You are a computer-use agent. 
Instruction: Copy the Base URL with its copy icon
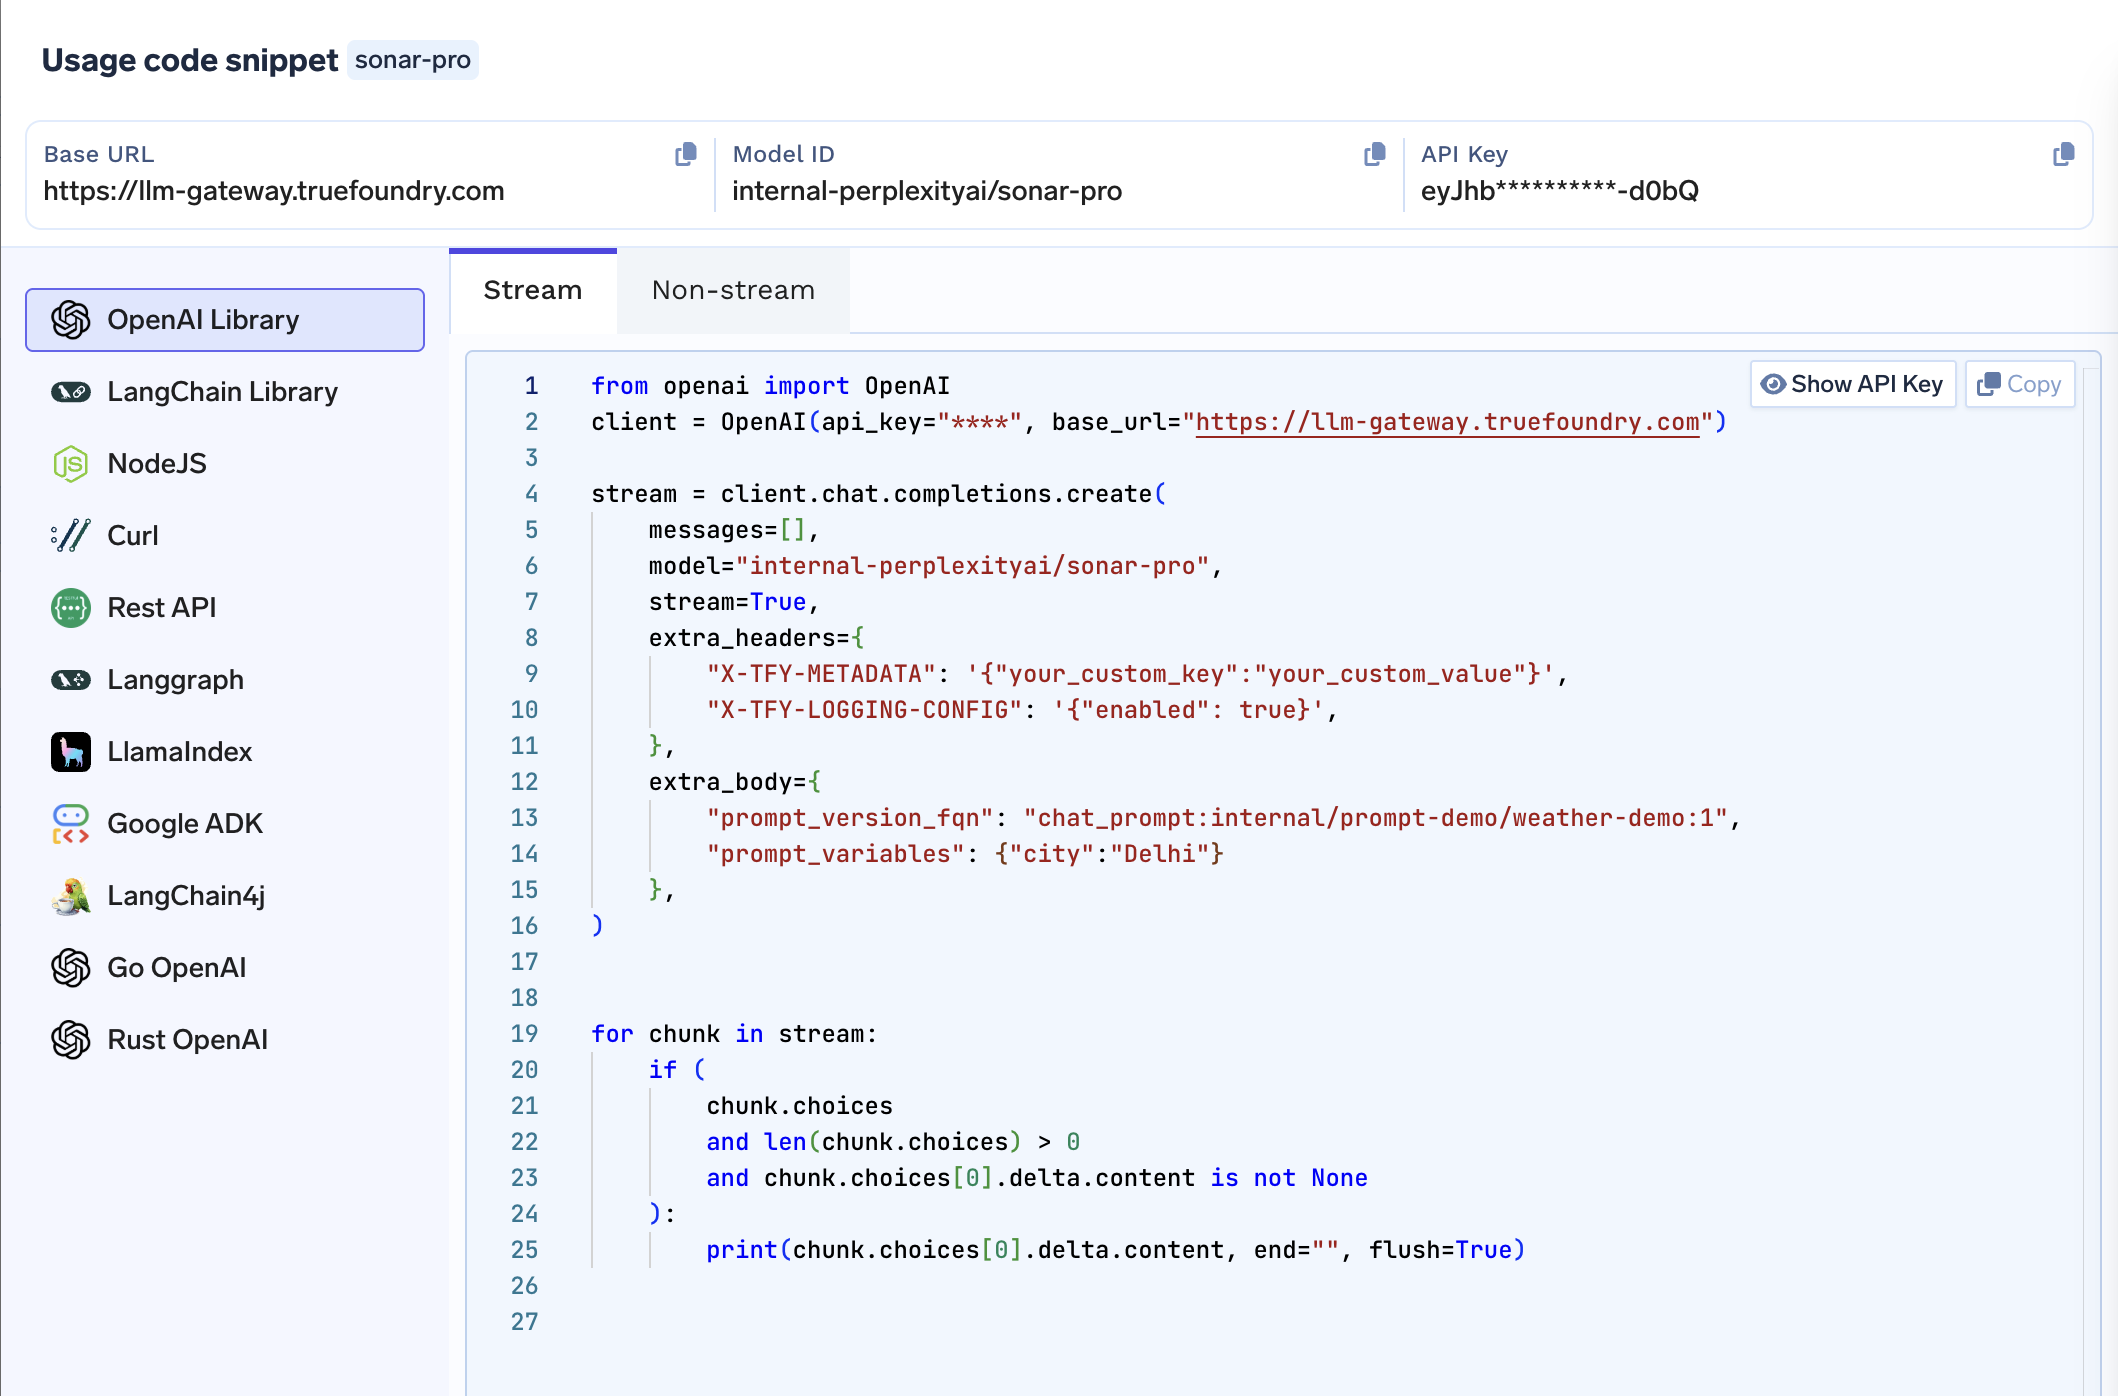coord(686,154)
